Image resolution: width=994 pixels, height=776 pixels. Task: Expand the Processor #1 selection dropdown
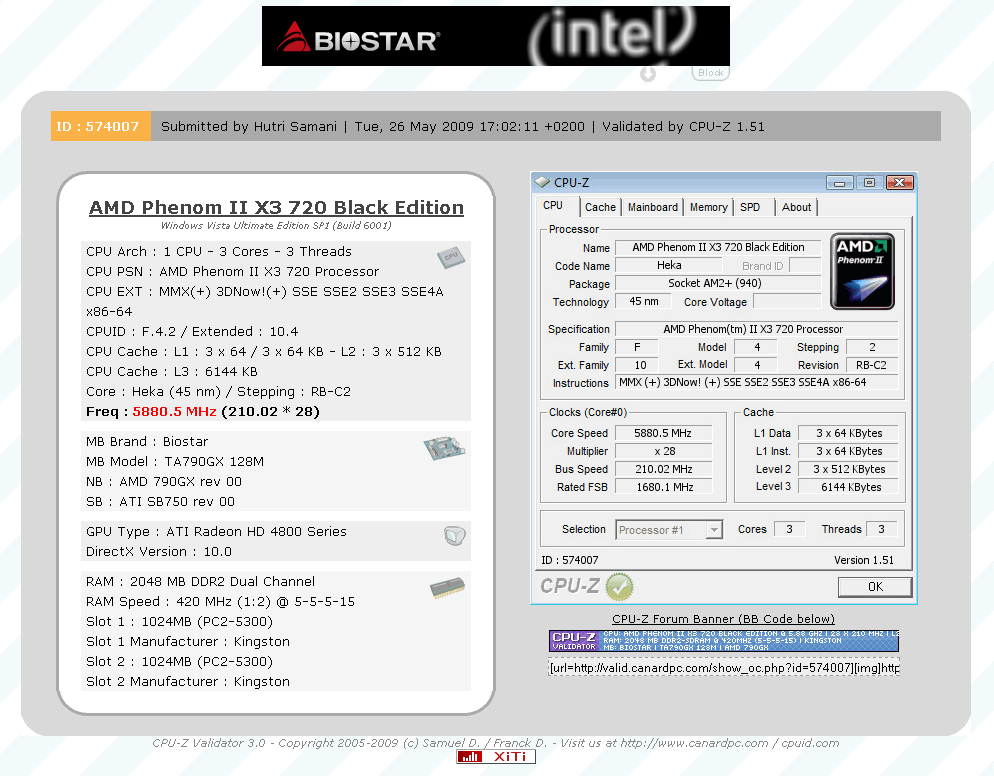[714, 529]
